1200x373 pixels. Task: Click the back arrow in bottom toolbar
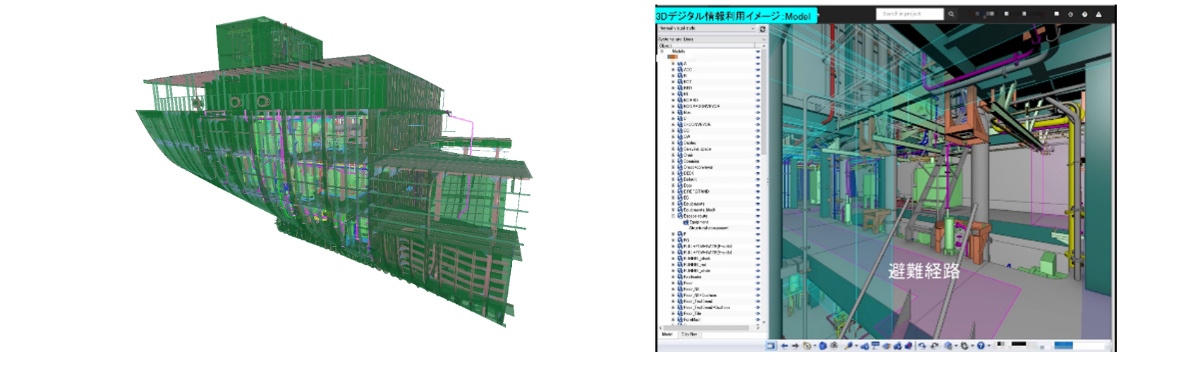(785, 346)
